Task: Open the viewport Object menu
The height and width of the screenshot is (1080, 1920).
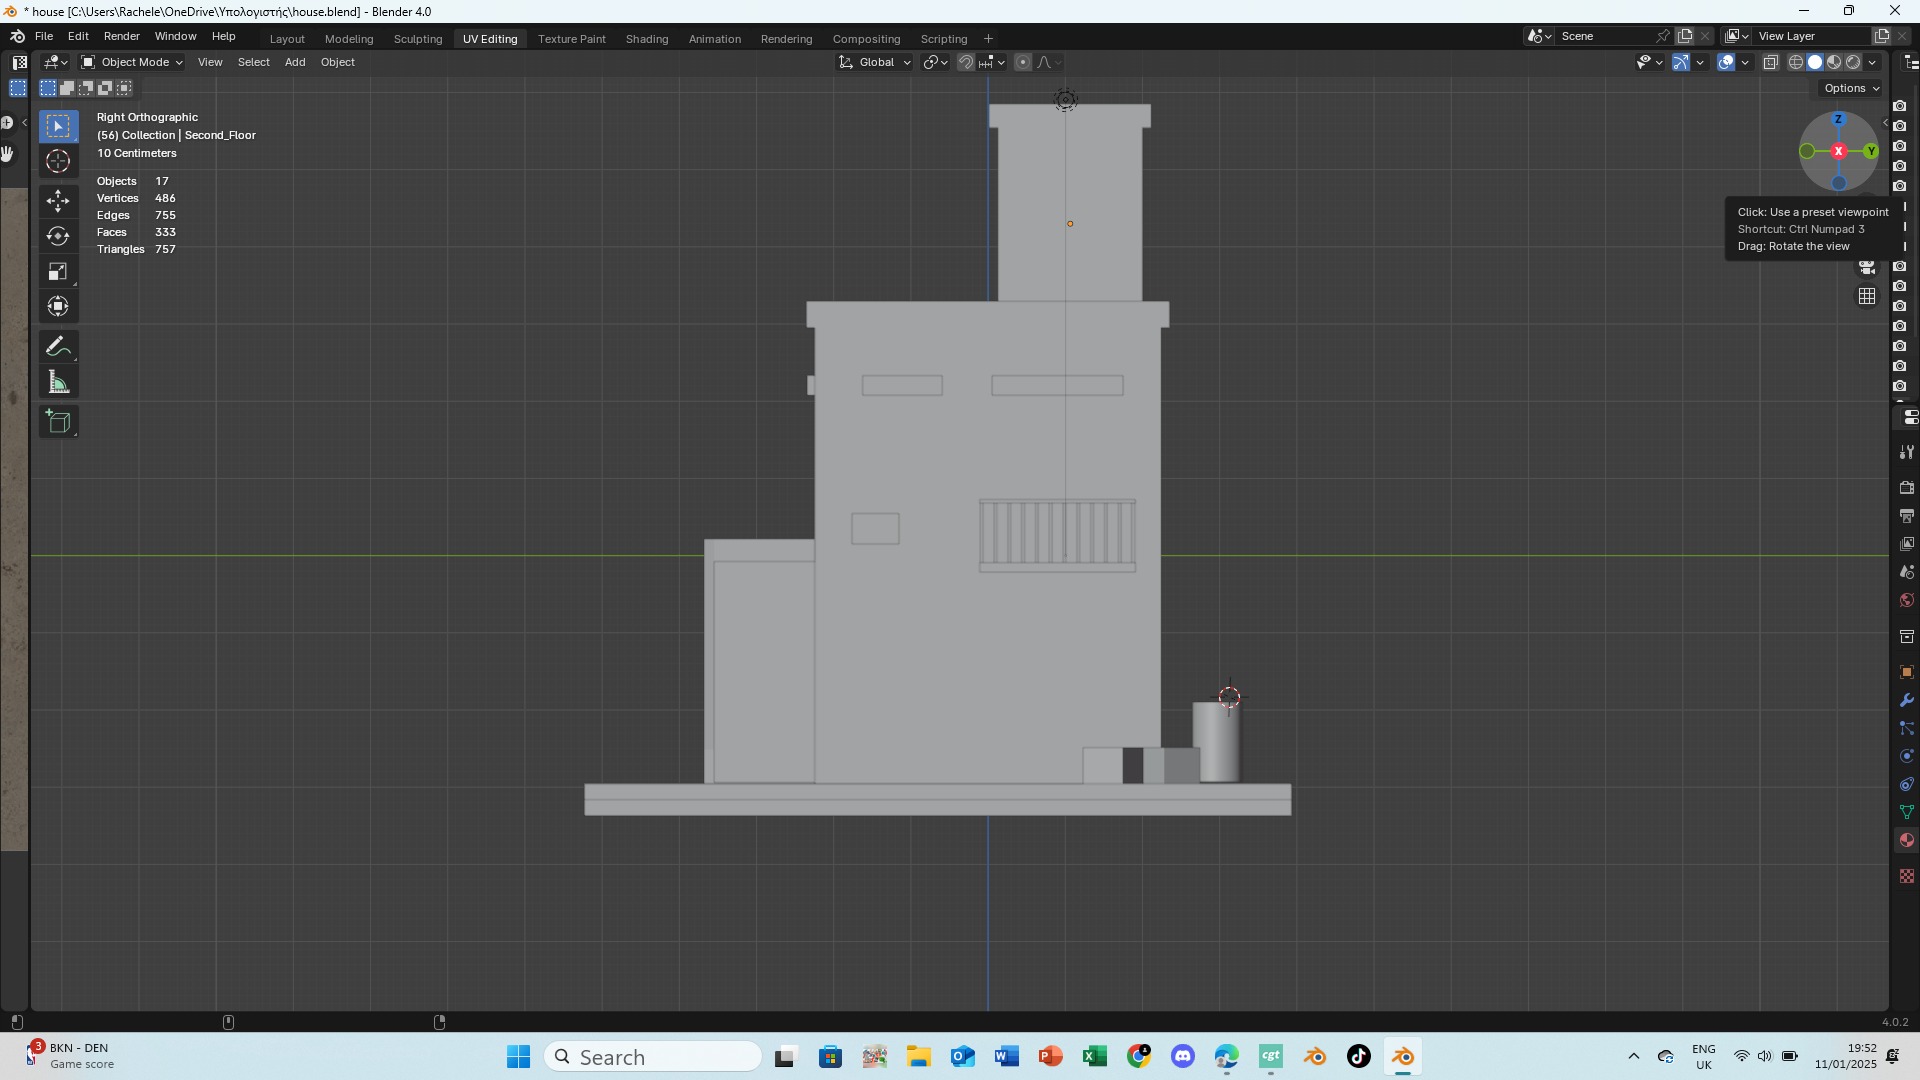Action: [x=338, y=62]
